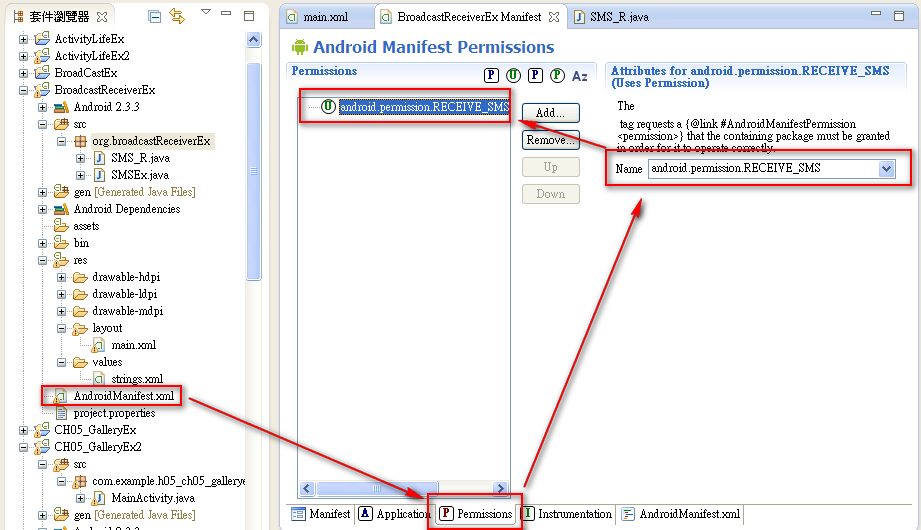Expand the ActivityLifeEx project
The height and width of the screenshot is (530, 921).
click(23, 39)
